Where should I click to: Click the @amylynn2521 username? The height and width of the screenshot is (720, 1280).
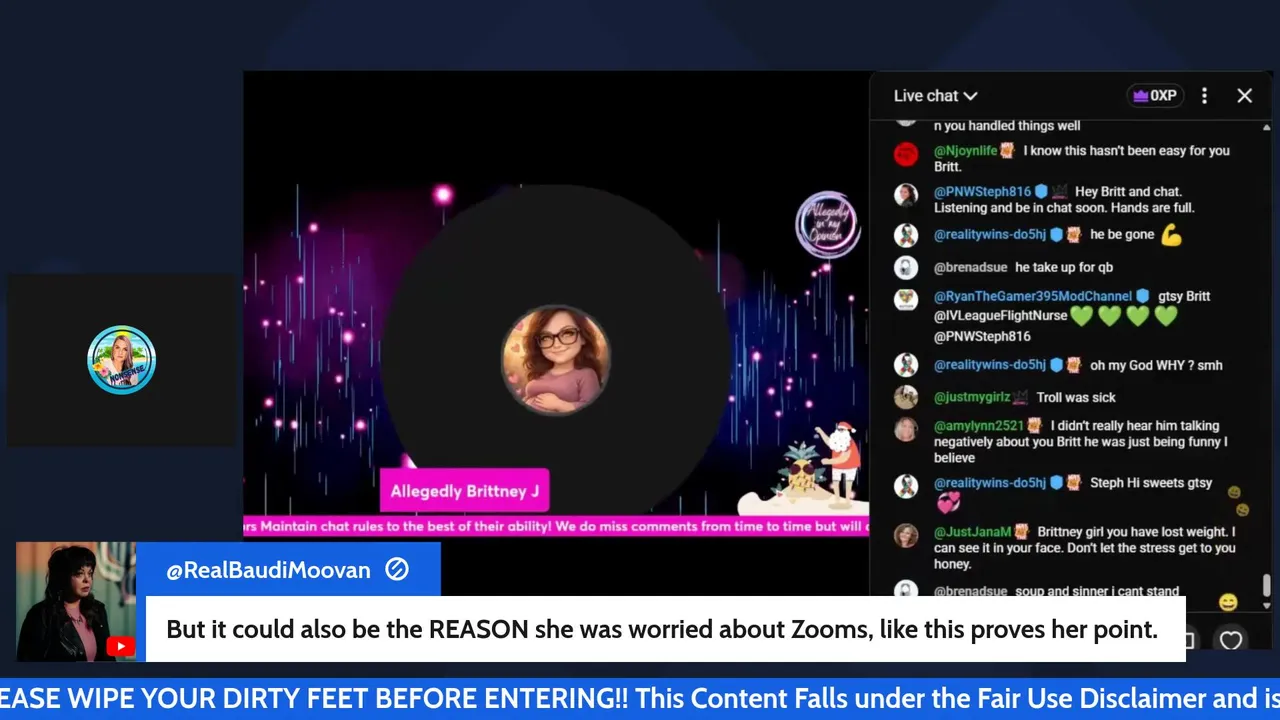979,426
